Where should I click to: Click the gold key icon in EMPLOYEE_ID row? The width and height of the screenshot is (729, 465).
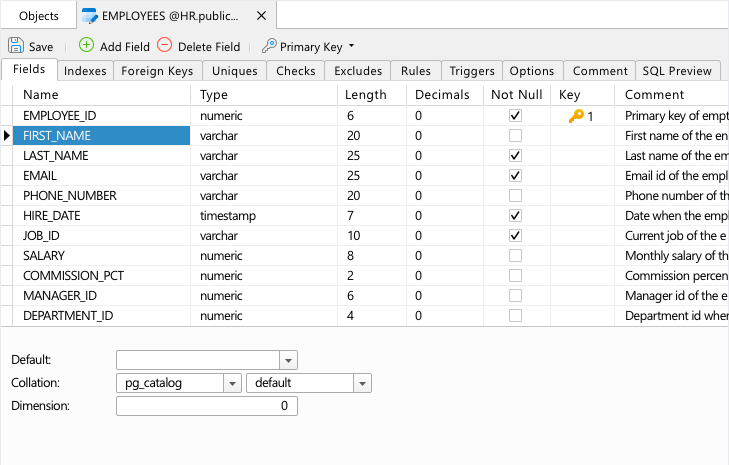click(576, 116)
